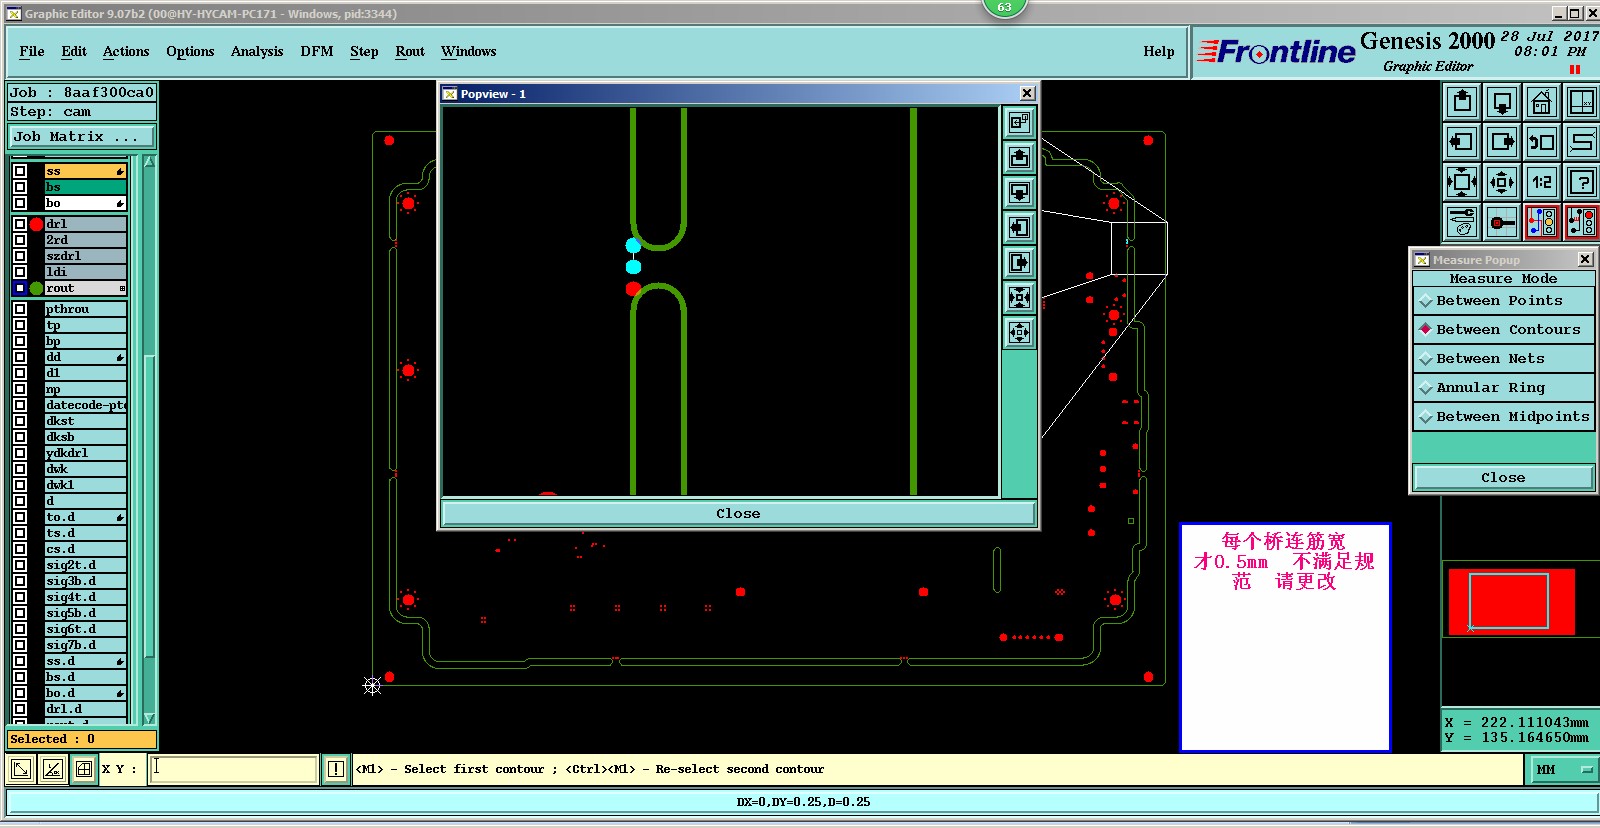The height and width of the screenshot is (828, 1600).
Task: Open the Edit menu
Action: click(74, 51)
